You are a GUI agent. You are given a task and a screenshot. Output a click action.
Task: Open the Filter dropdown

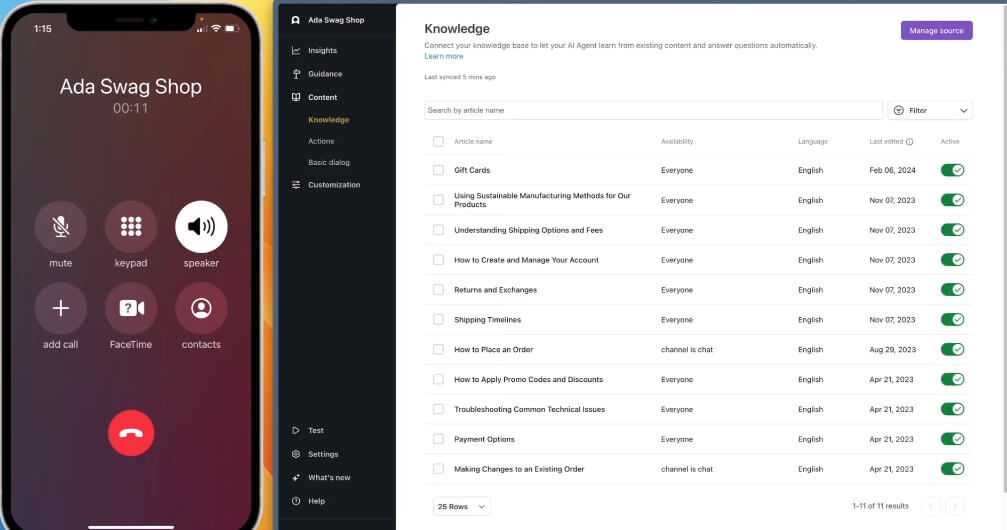[930, 111]
